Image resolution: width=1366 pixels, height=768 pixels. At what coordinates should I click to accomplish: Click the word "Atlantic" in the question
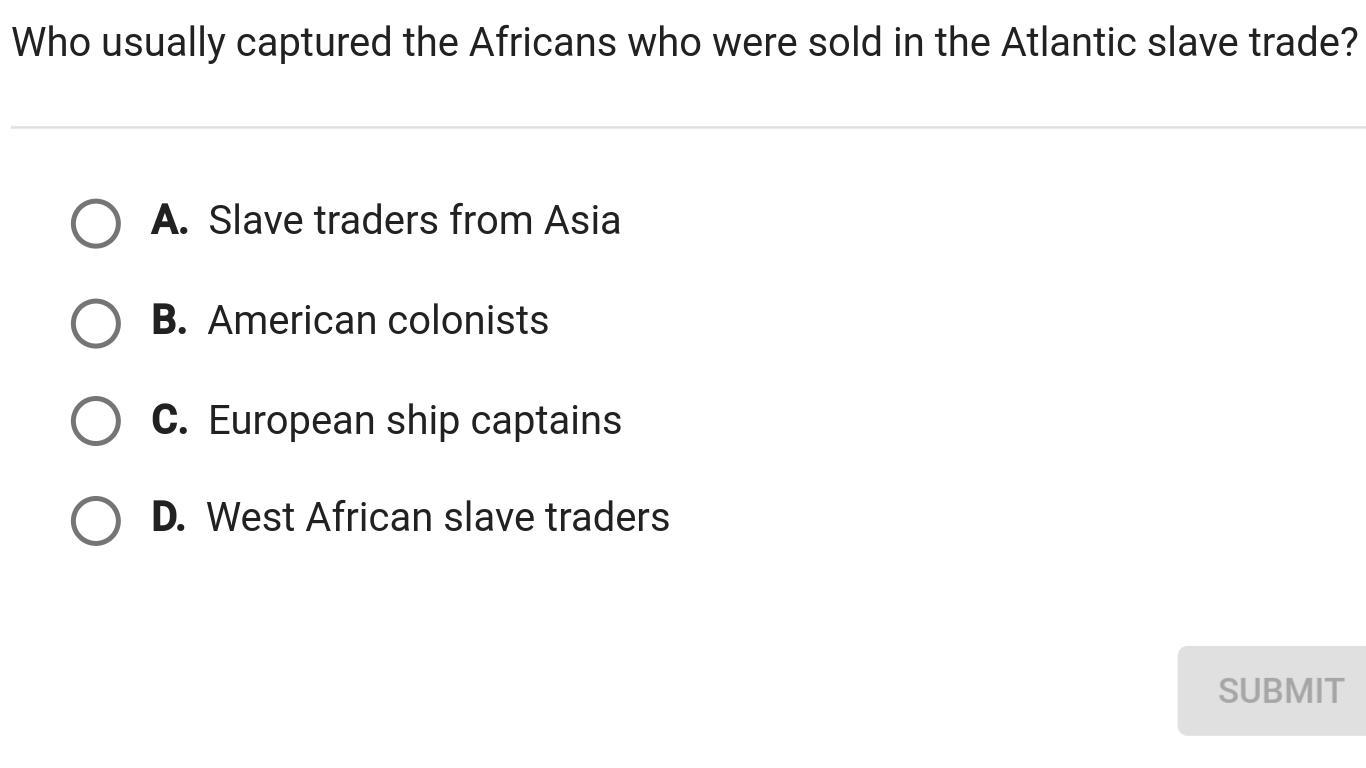pyautogui.click(x=1068, y=43)
